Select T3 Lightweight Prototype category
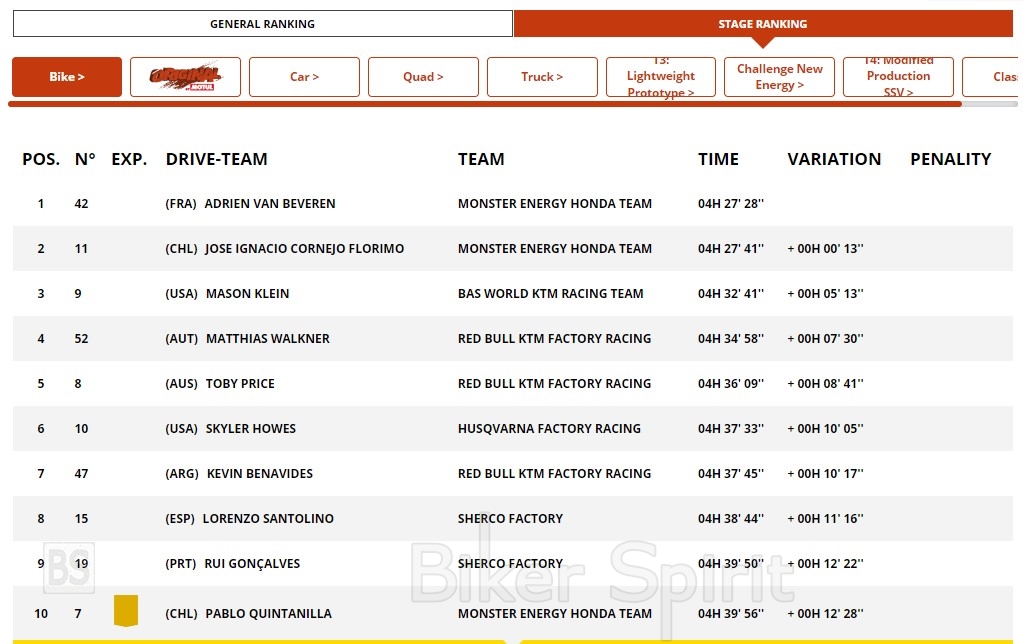The width and height of the screenshot is (1023, 644). coord(661,77)
